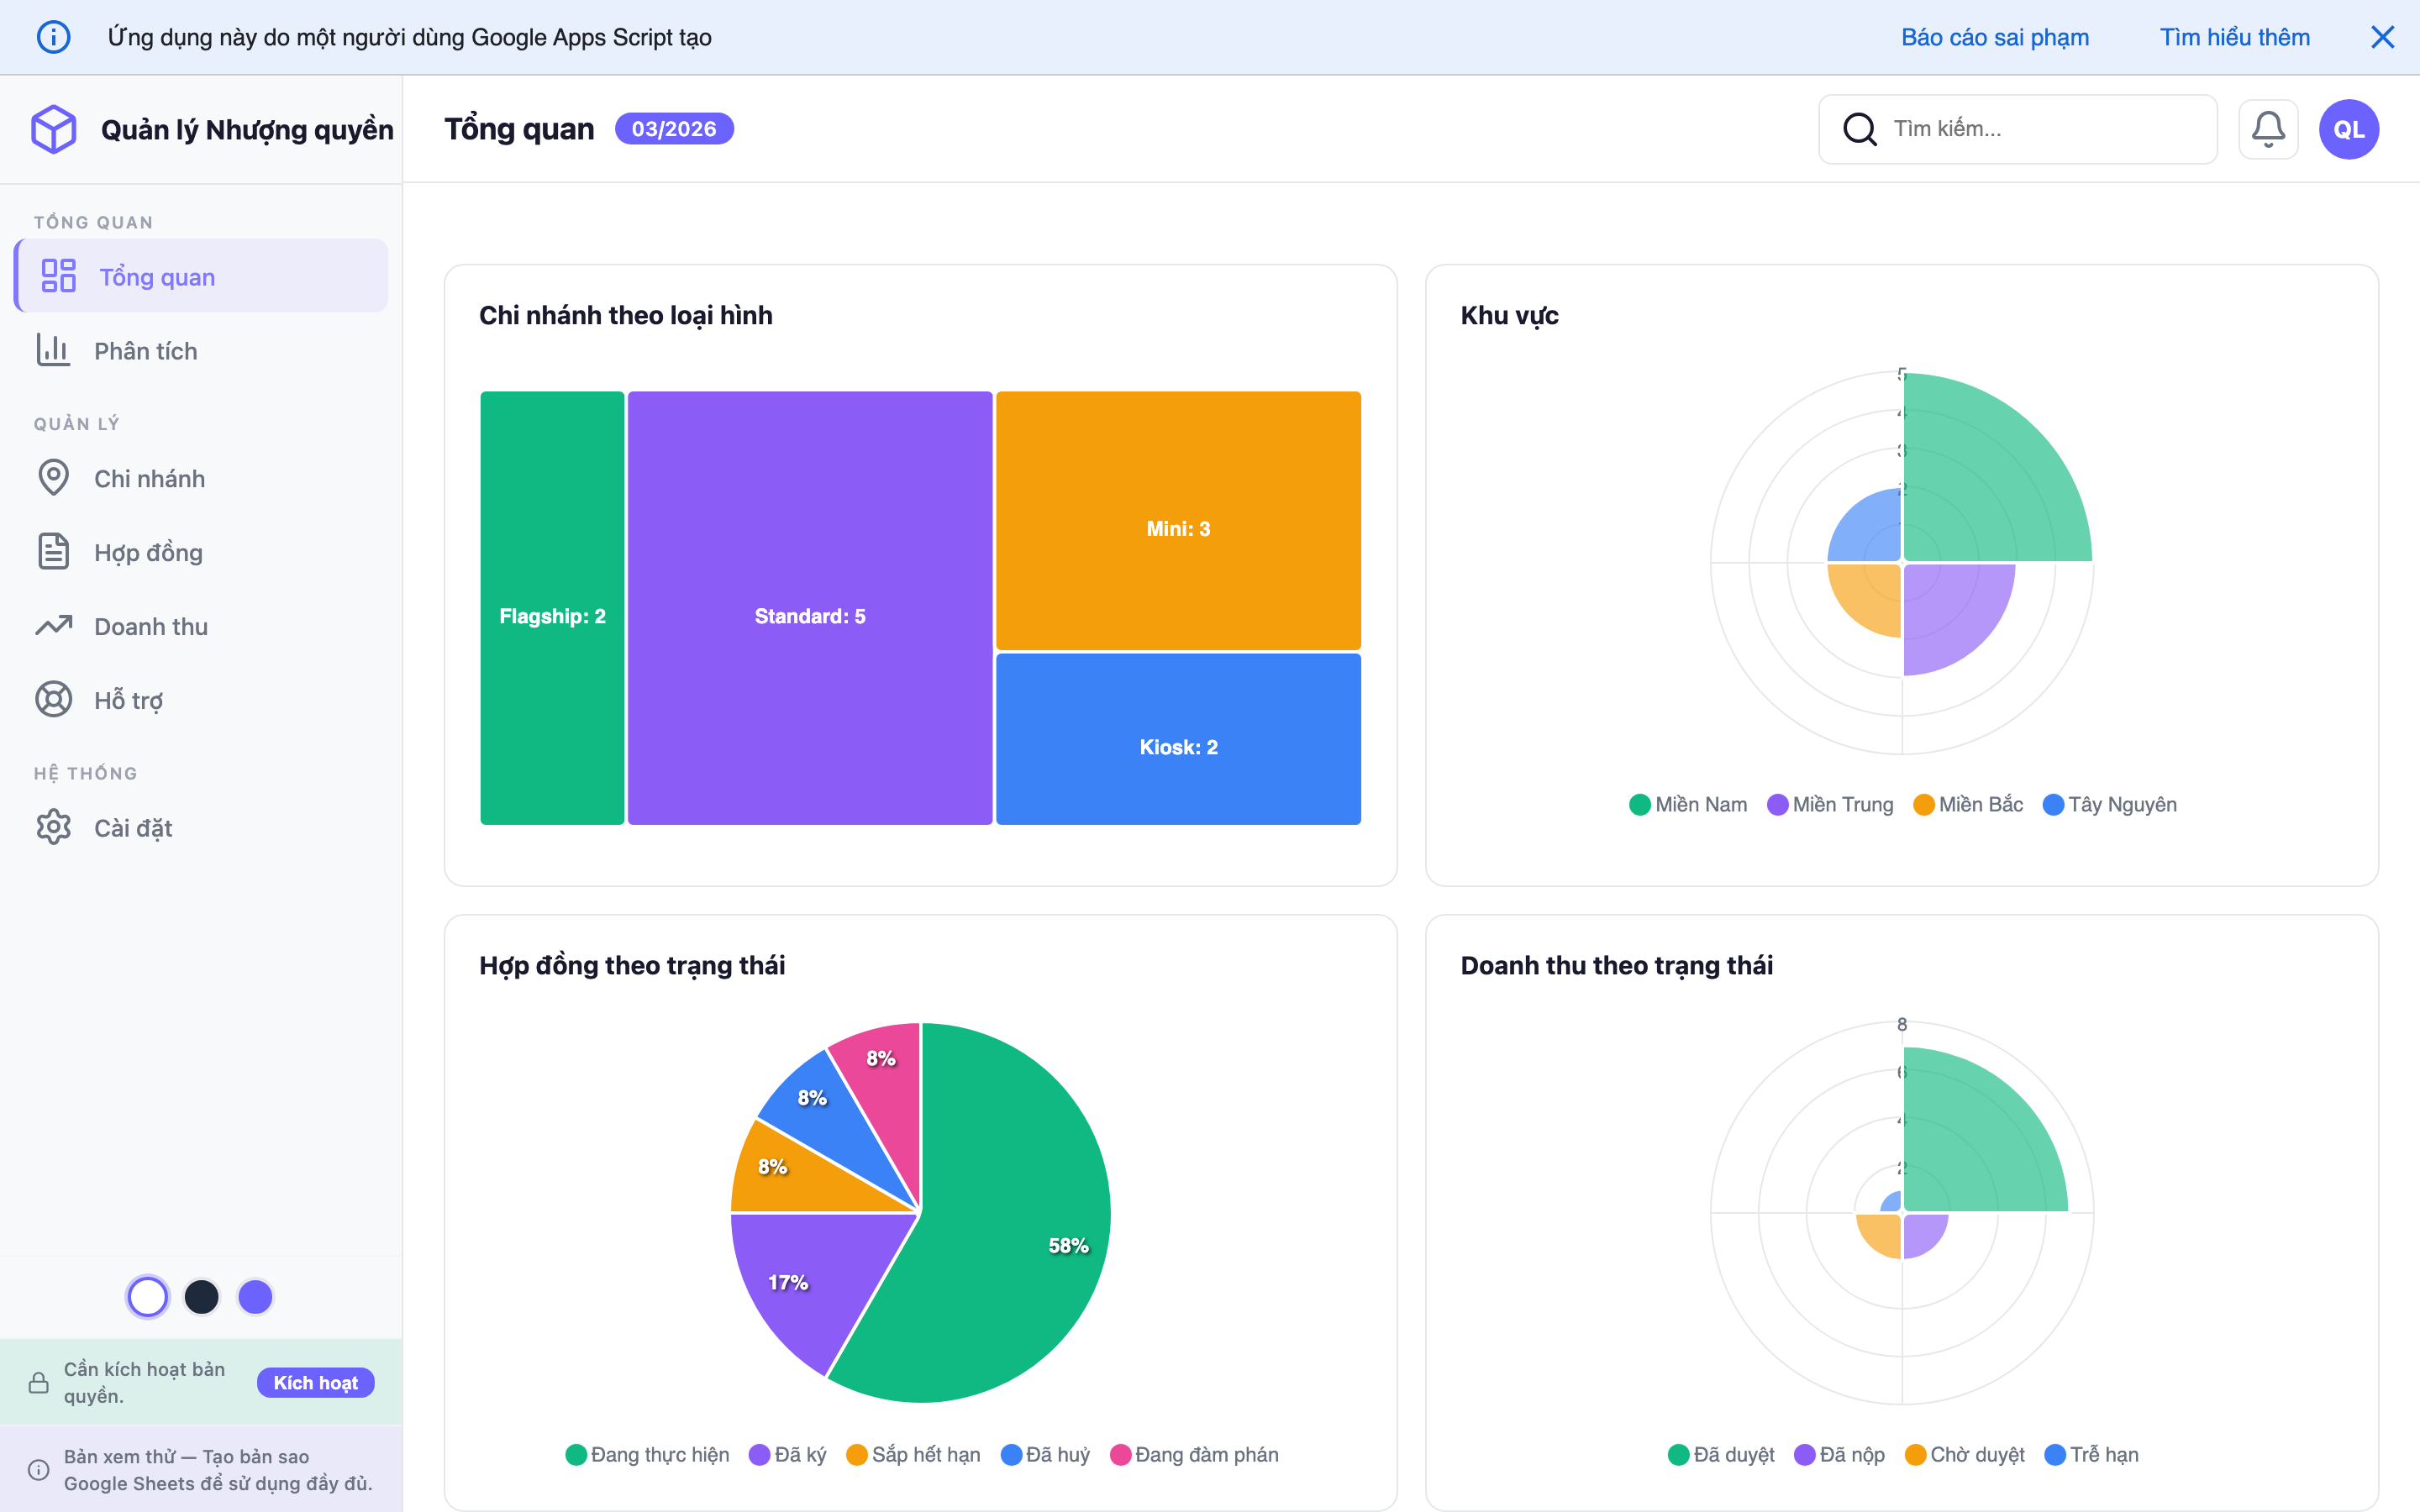Follow the Tìm hiểu thêm link

pyautogui.click(x=2234, y=37)
